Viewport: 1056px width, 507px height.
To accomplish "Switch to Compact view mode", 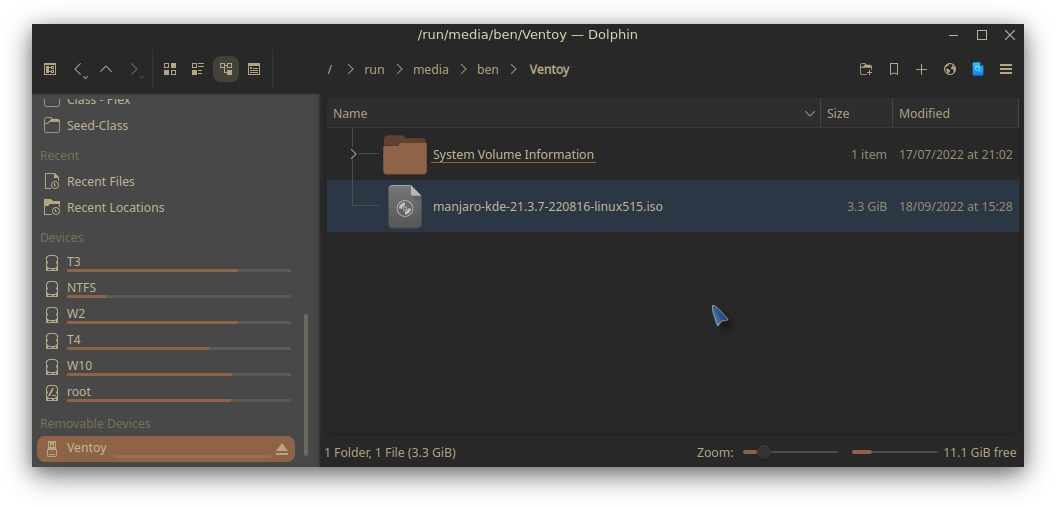I will tap(198, 69).
